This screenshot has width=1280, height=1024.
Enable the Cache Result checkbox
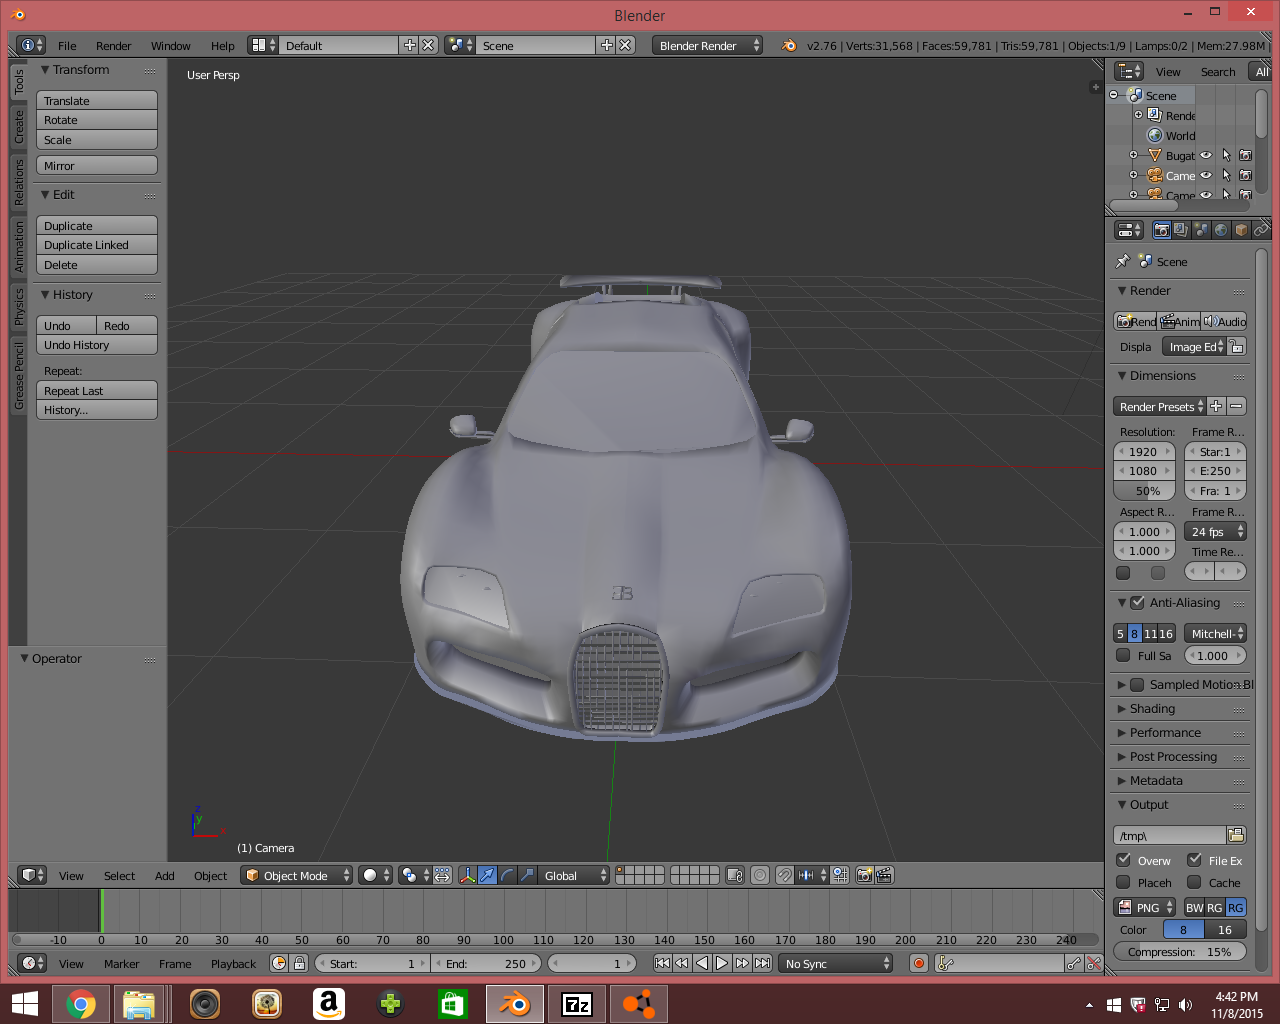click(x=1194, y=882)
